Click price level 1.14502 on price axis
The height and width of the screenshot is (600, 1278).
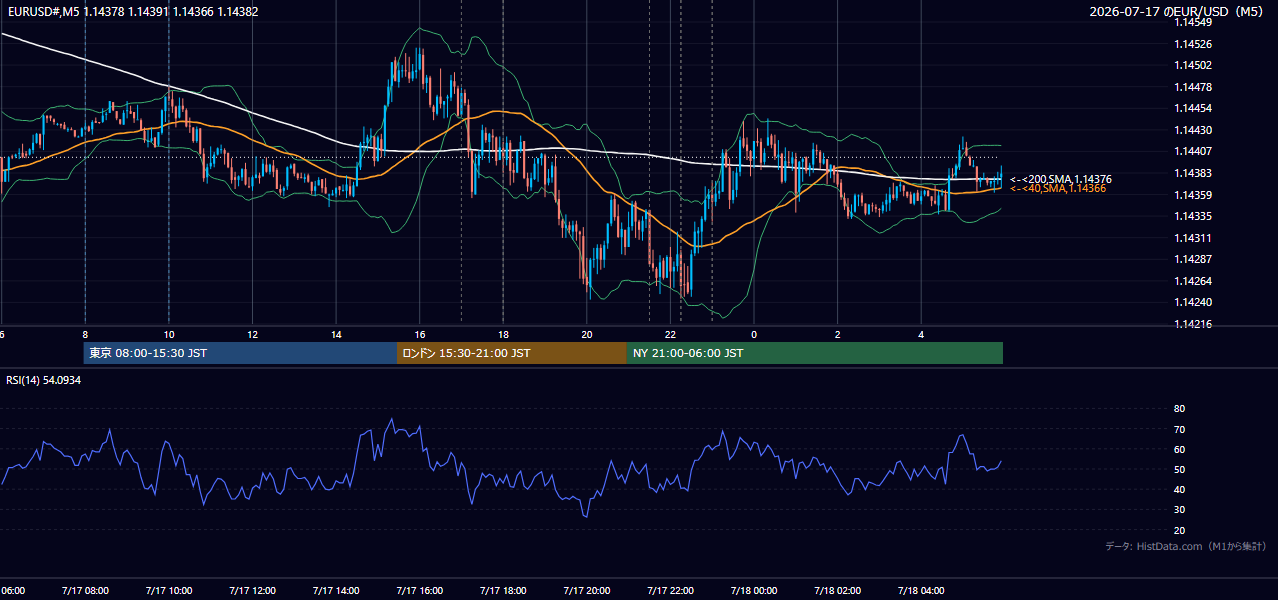1193,65
